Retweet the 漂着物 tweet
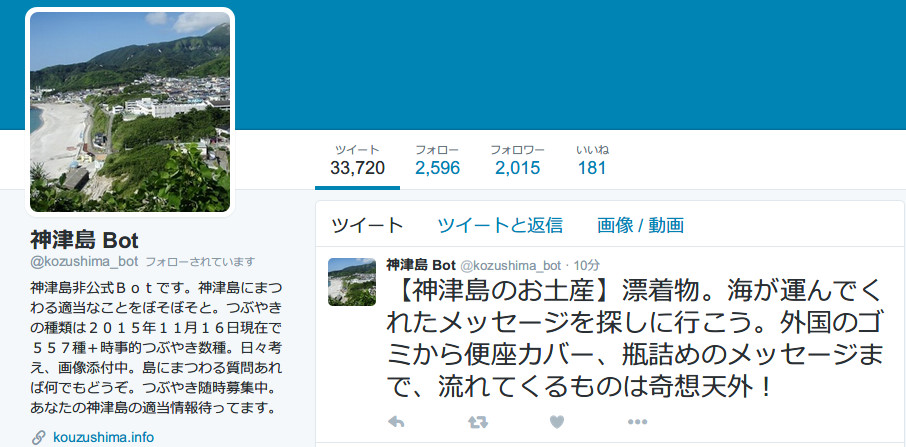906x447 pixels. [477, 423]
